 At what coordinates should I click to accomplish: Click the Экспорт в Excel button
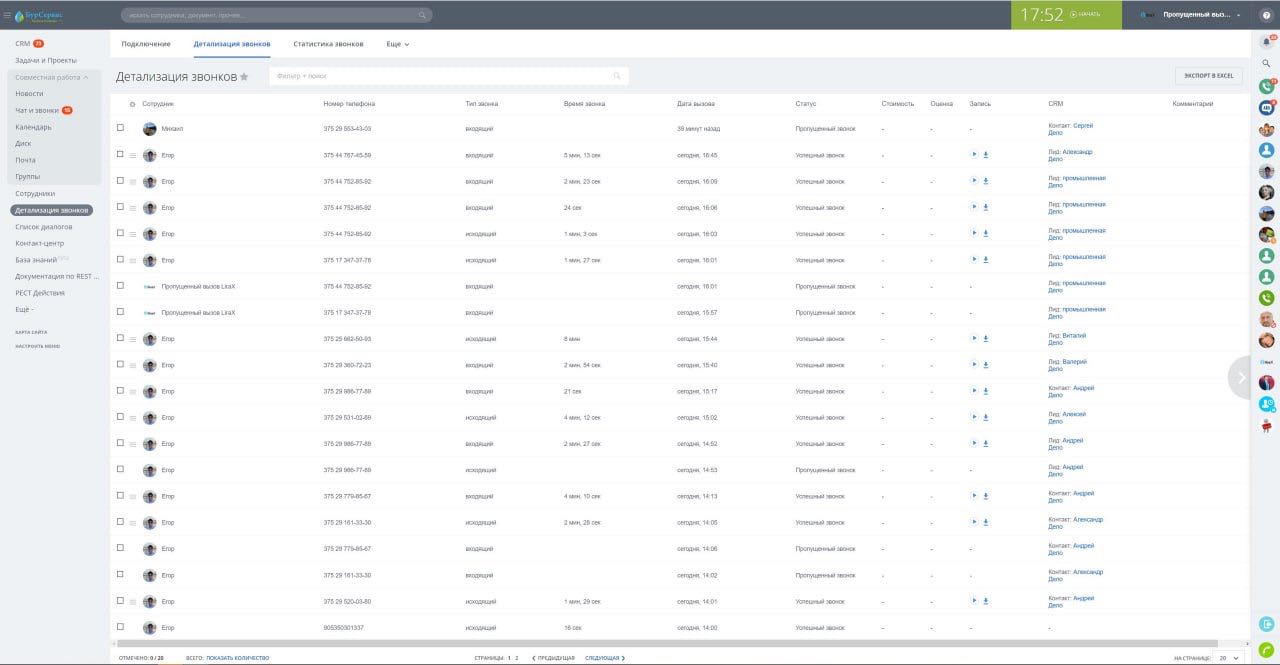[x=1208, y=76]
